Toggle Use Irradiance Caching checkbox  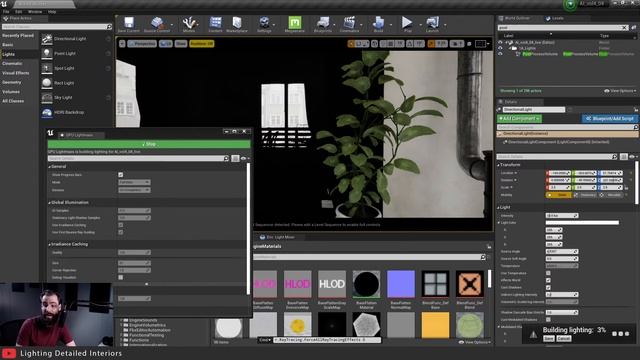pyautogui.click(x=120, y=225)
